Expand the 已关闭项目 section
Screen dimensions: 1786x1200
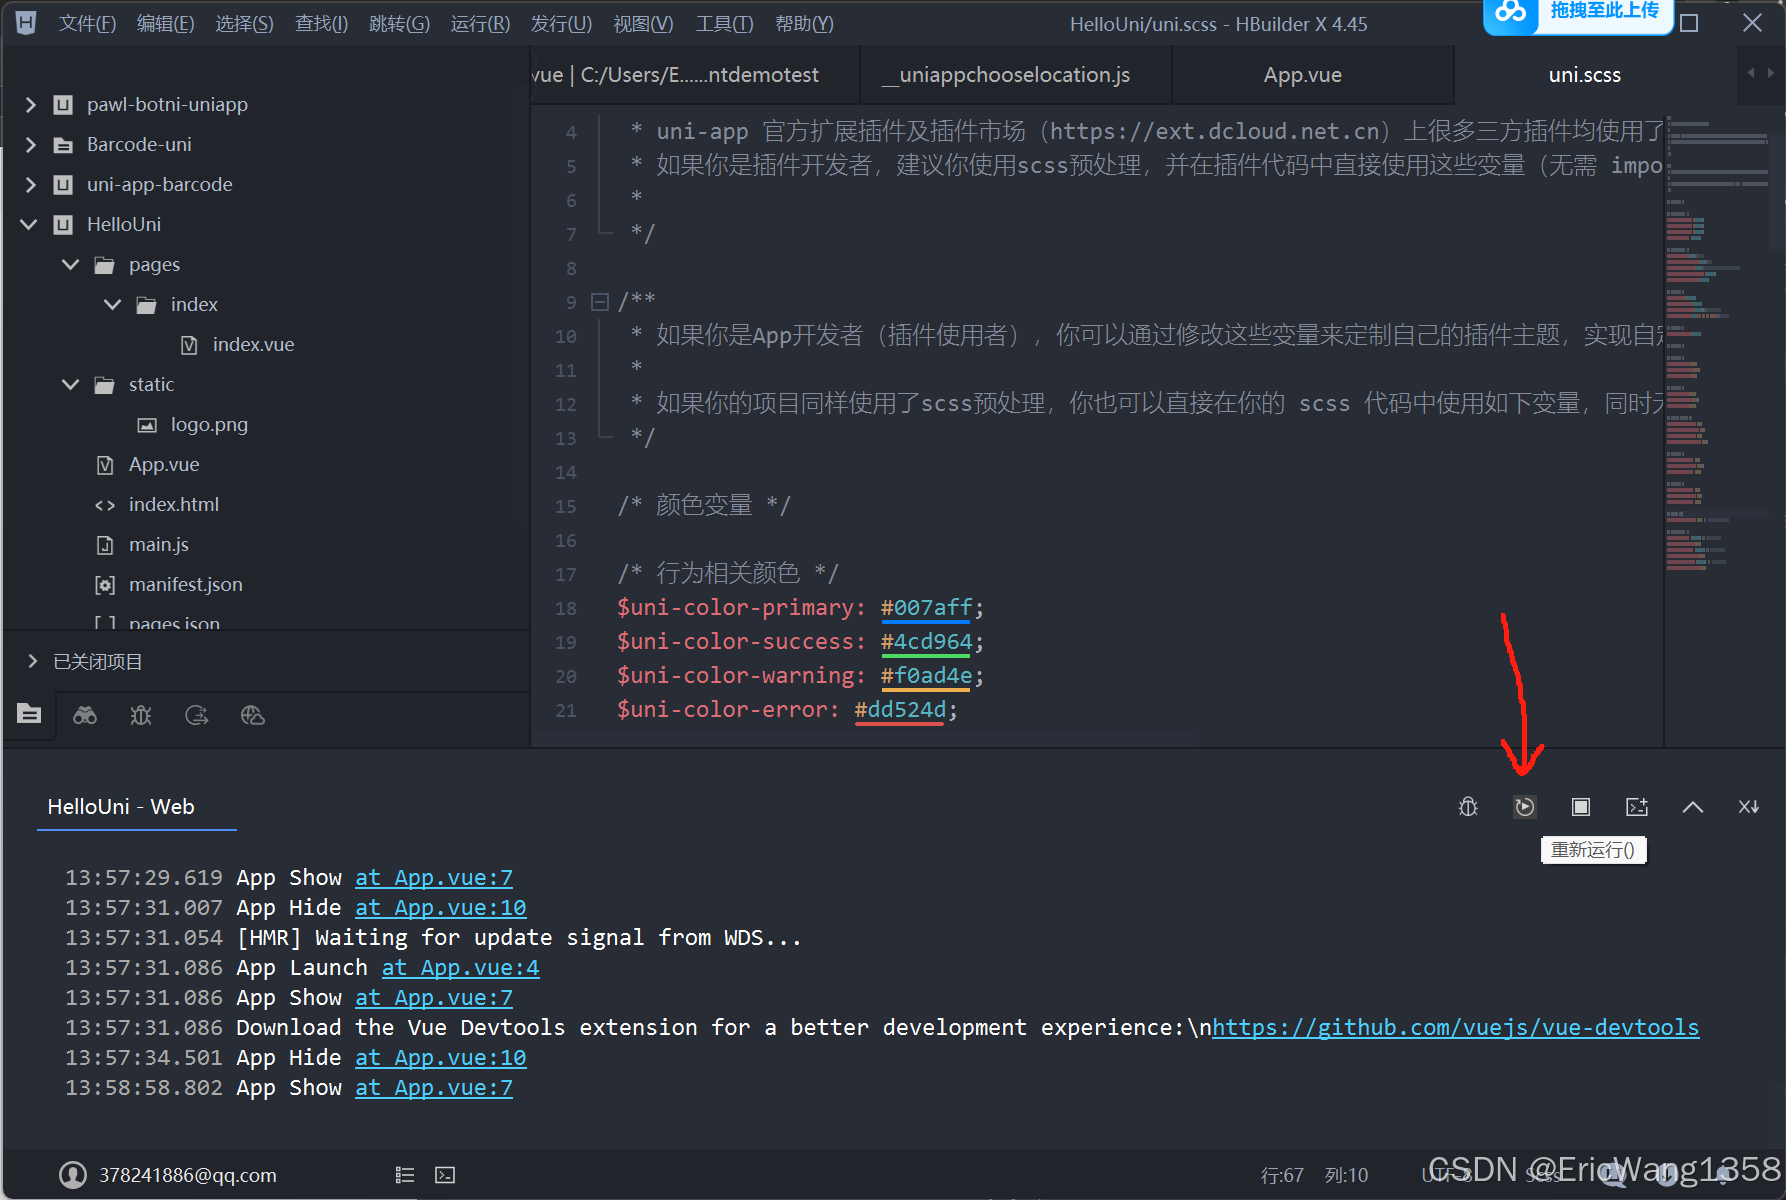pyautogui.click(x=30, y=661)
